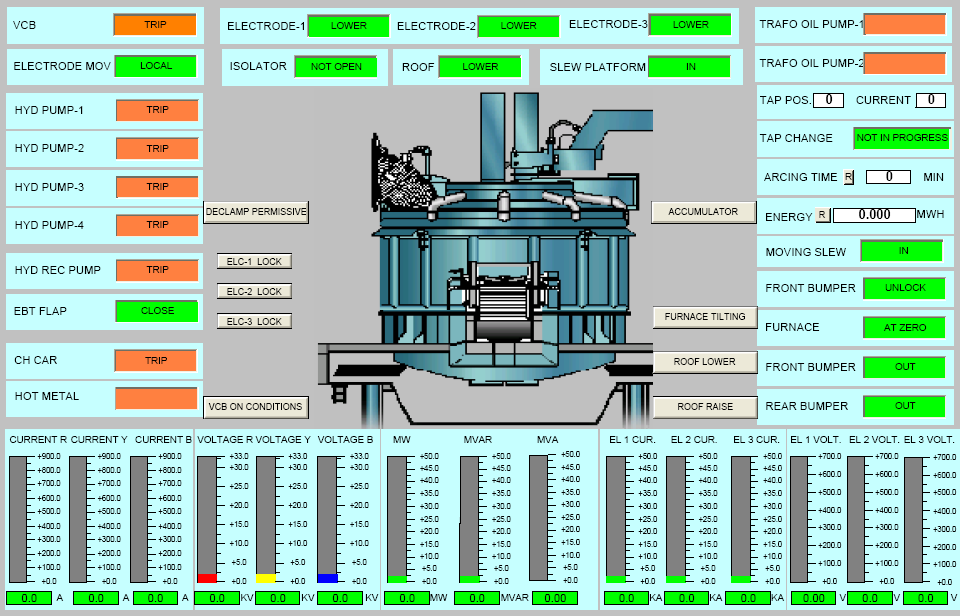Viewport: 960px width, 616px height.
Task: Click the ROOF LOWER button
Action: (x=705, y=362)
